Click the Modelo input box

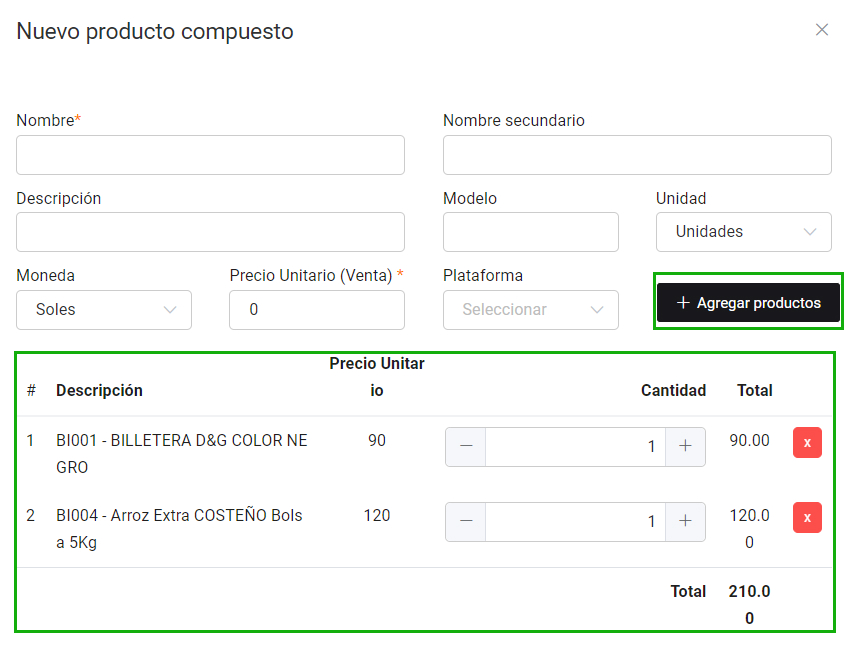click(531, 232)
